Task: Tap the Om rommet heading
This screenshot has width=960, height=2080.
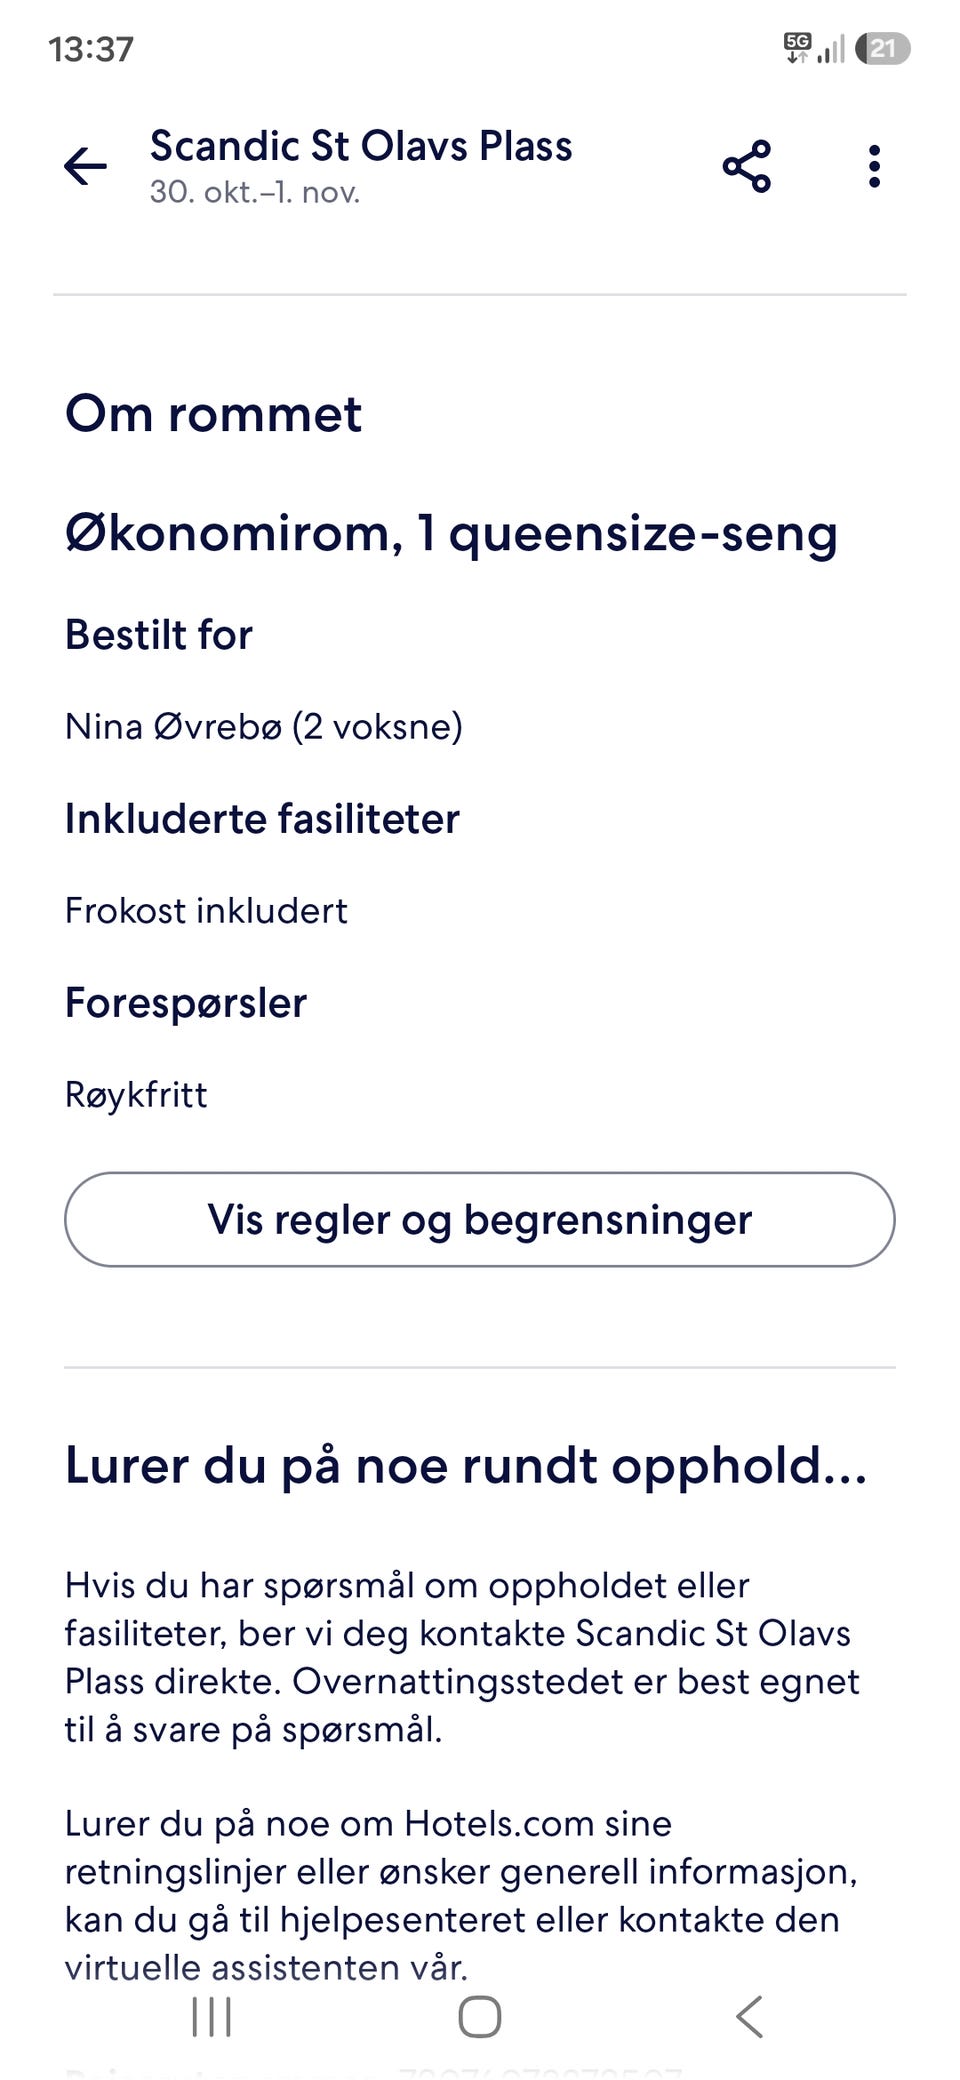Action: point(213,414)
